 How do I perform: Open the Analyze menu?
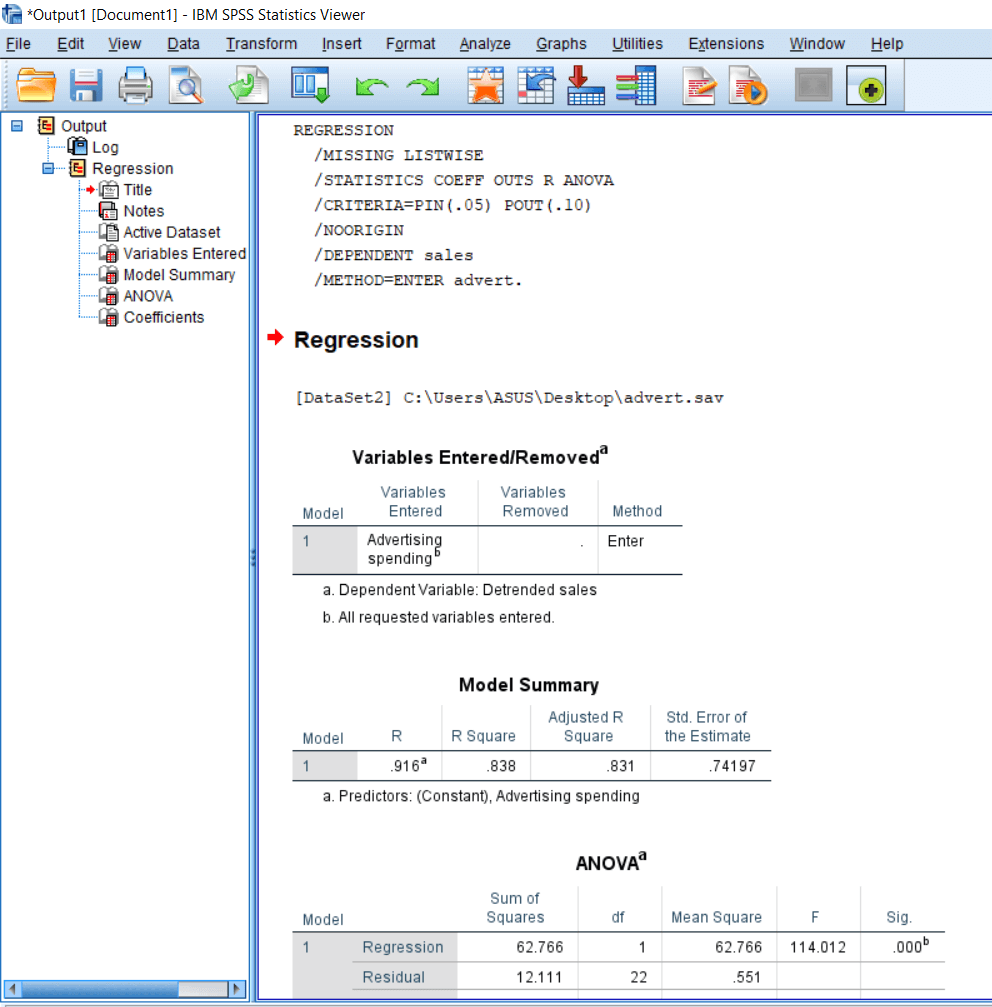(485, 43)
